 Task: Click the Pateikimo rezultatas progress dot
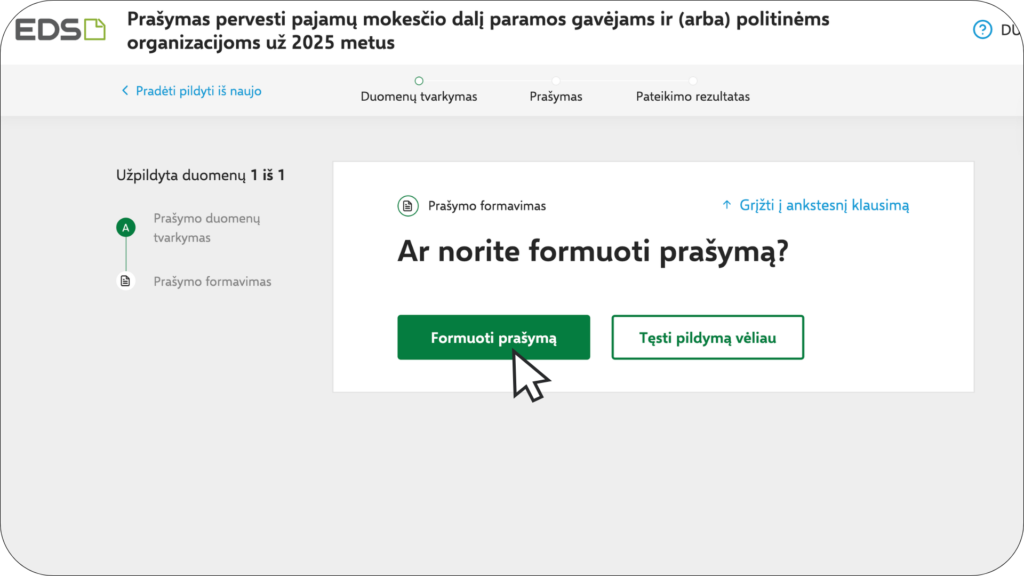tap(693, 81)
